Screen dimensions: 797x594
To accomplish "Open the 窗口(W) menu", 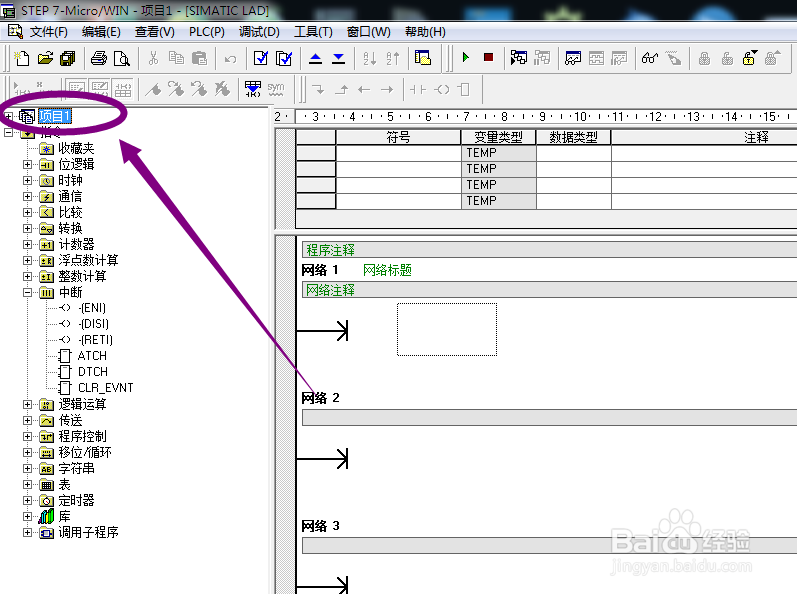I will [369, 32].
